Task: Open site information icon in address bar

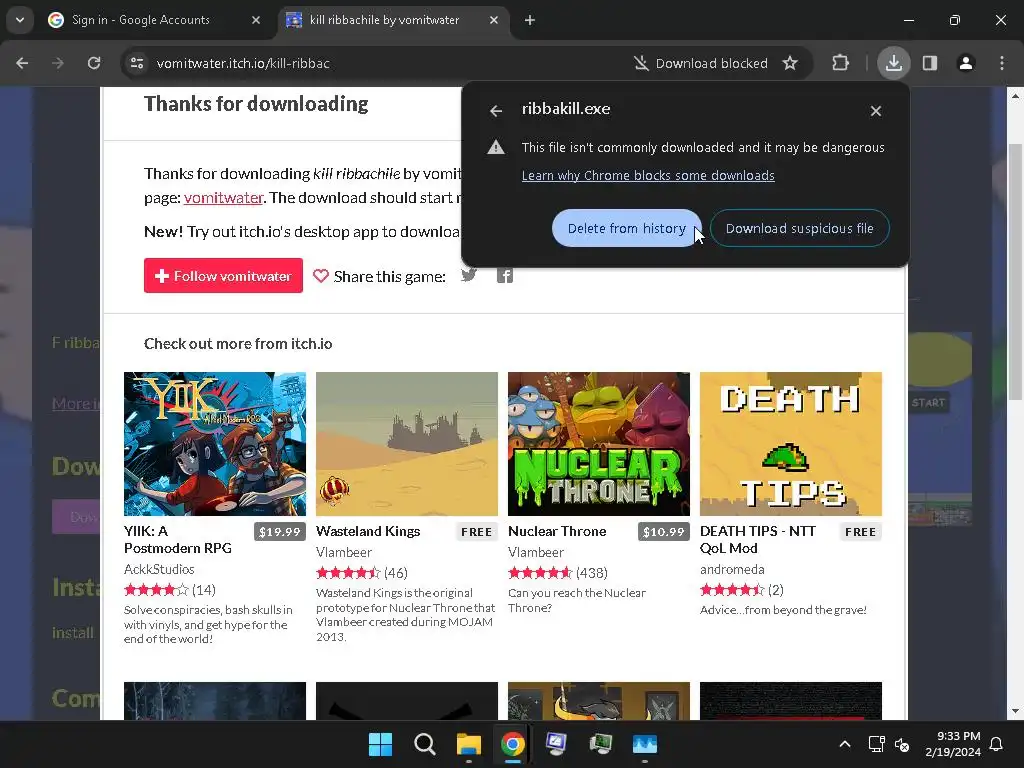Action: 137,63
